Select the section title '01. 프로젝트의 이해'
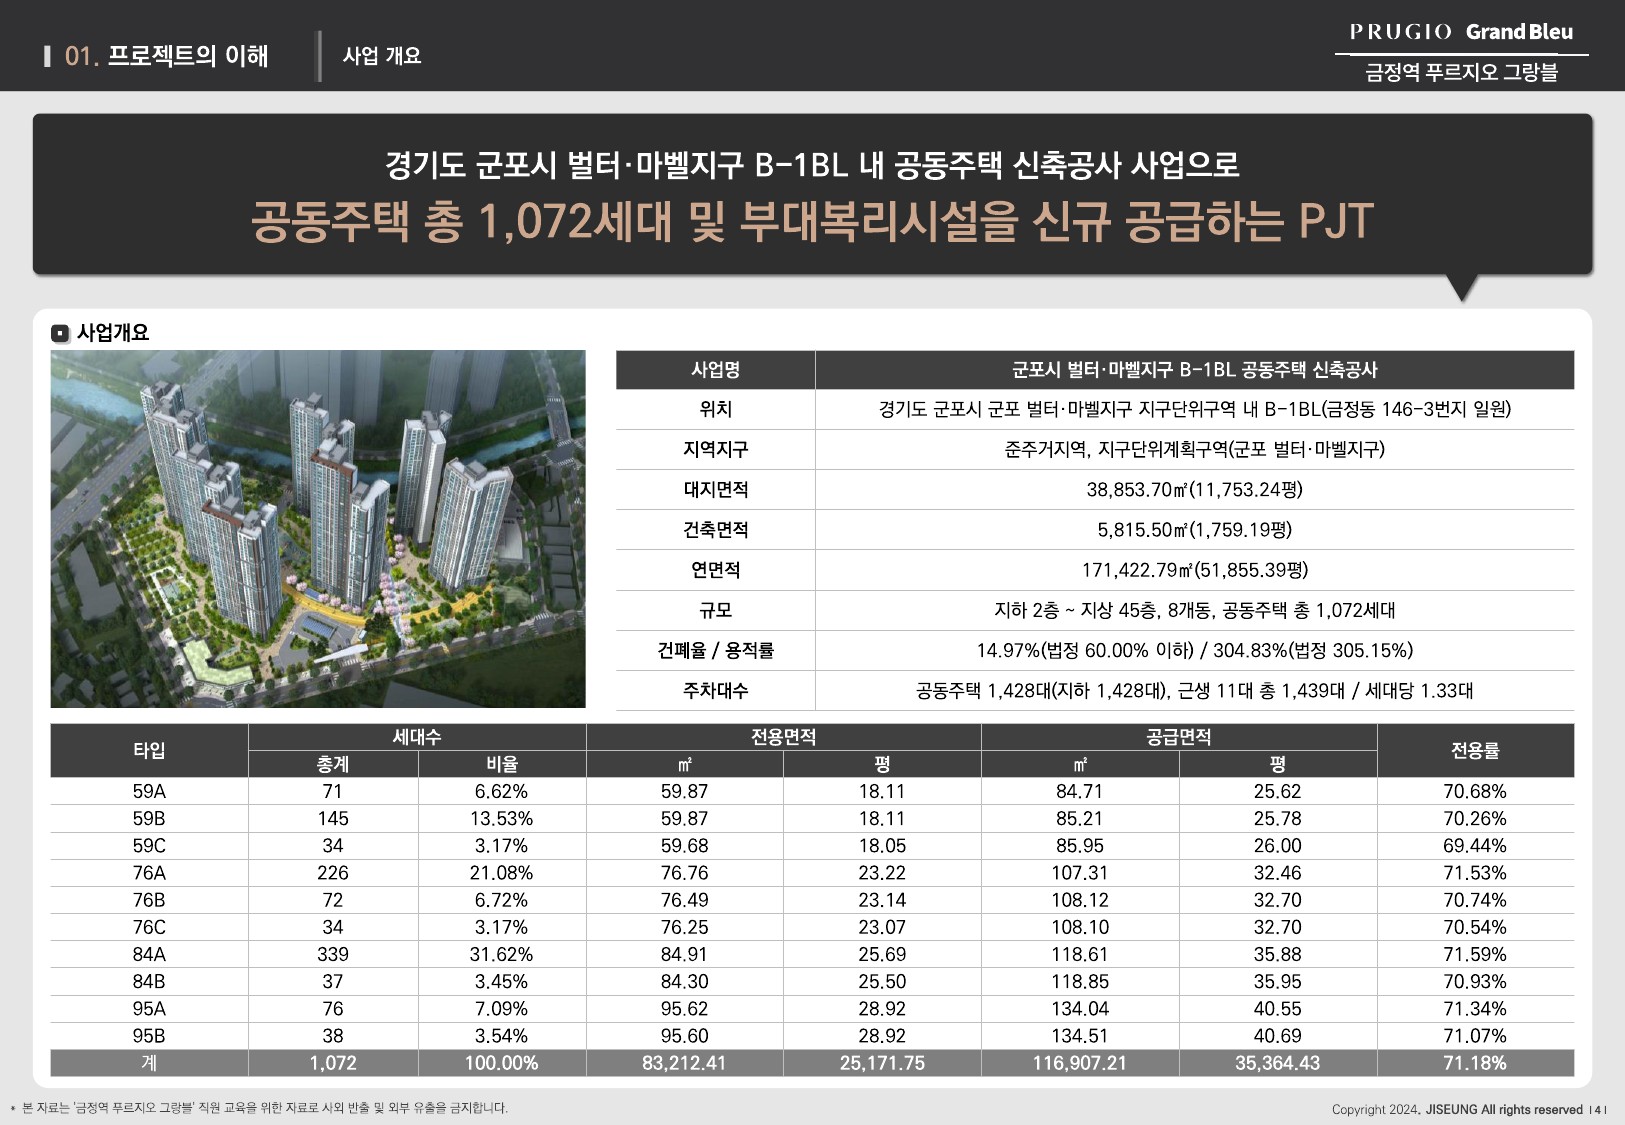1625x1125 pixels. click(166, 56)
